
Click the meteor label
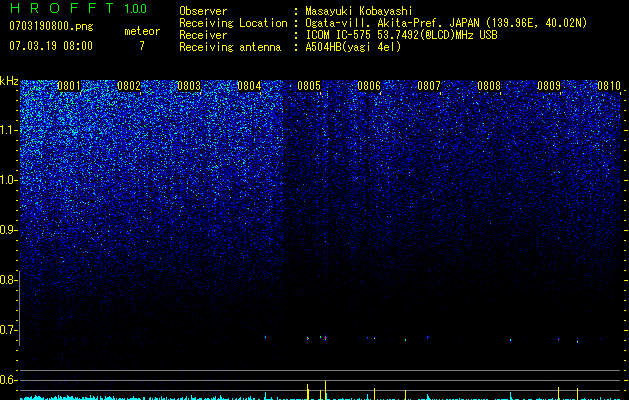(x=142, y=31)
